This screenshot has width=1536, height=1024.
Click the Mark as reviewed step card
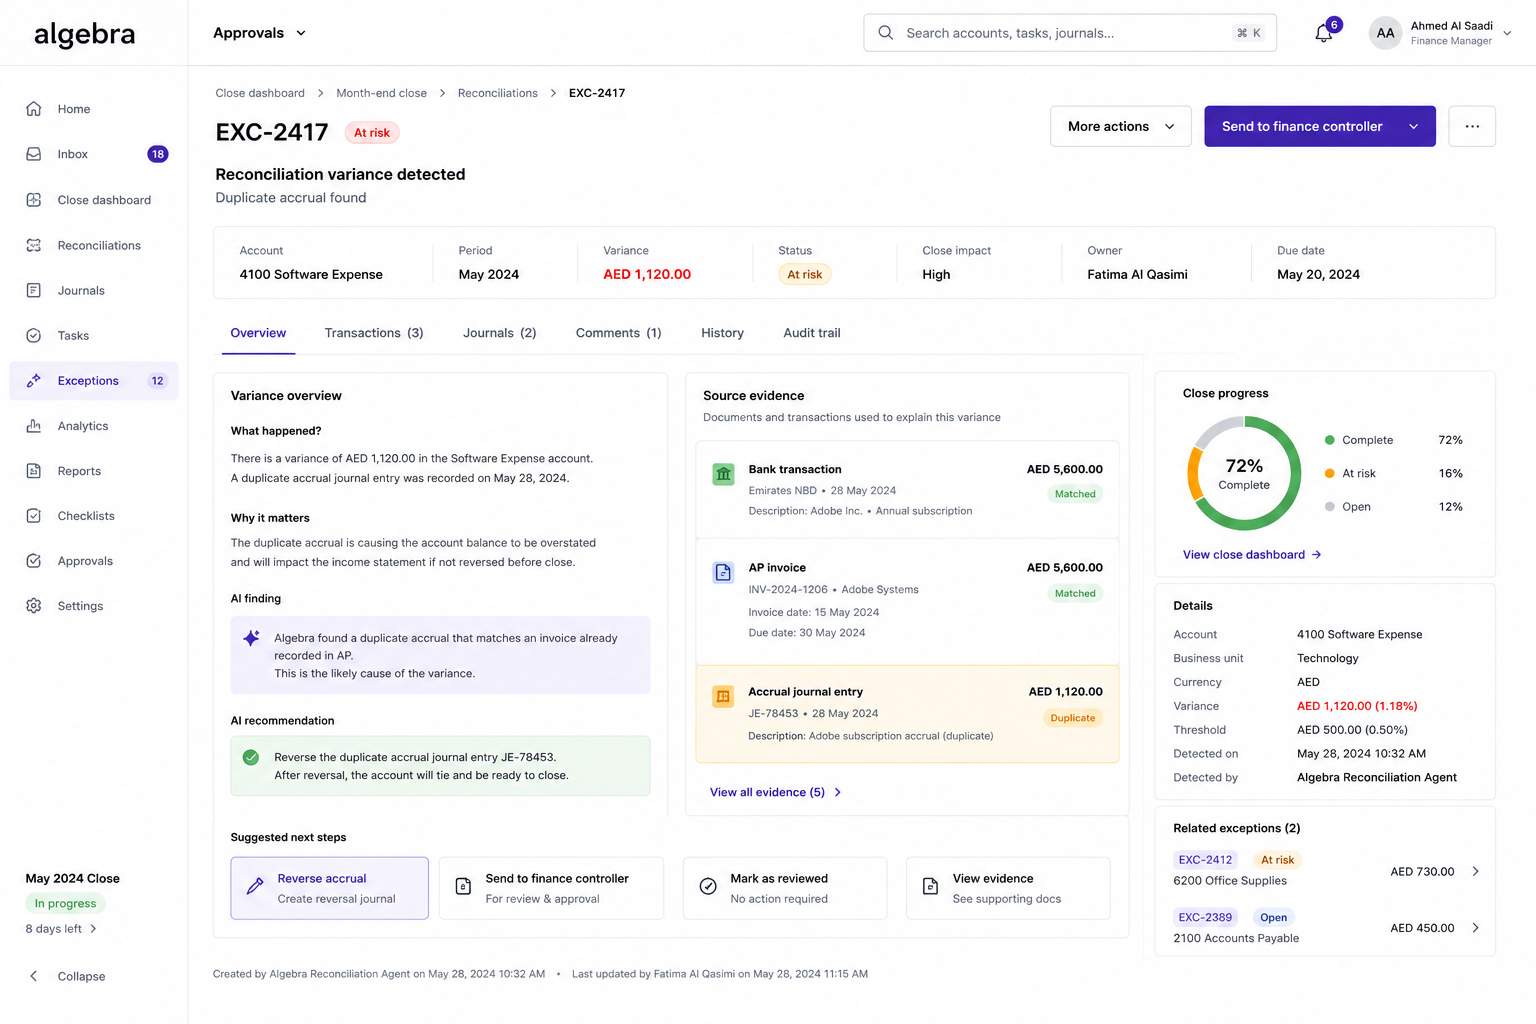pos(785,888)
